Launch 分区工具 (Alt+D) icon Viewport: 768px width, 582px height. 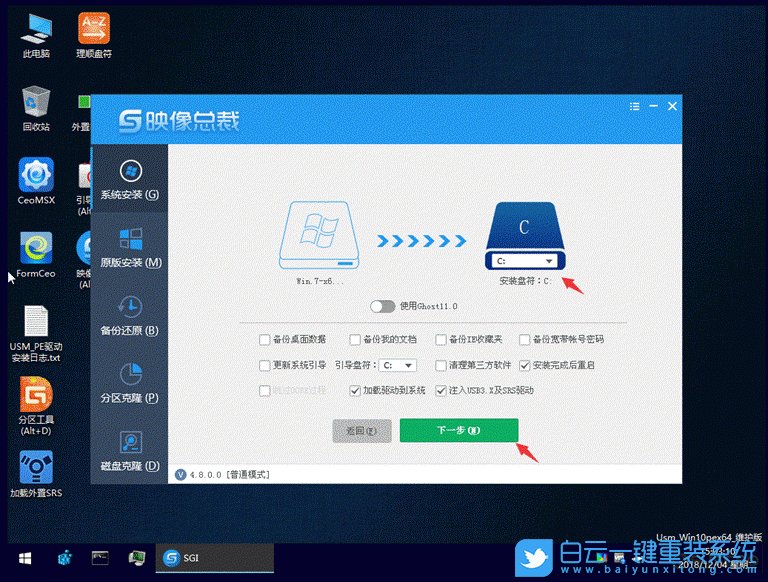[36, 406]
